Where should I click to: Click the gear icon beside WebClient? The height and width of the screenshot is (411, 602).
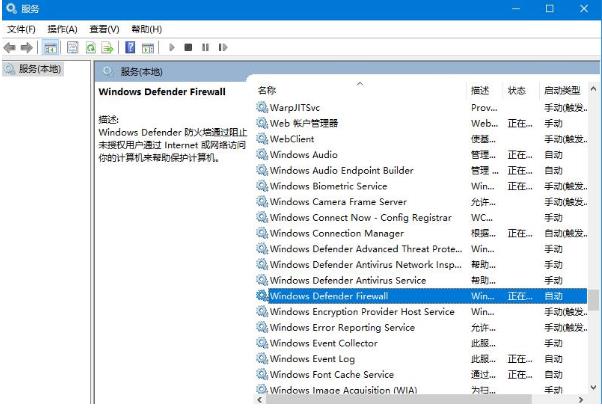pos(262,139)
